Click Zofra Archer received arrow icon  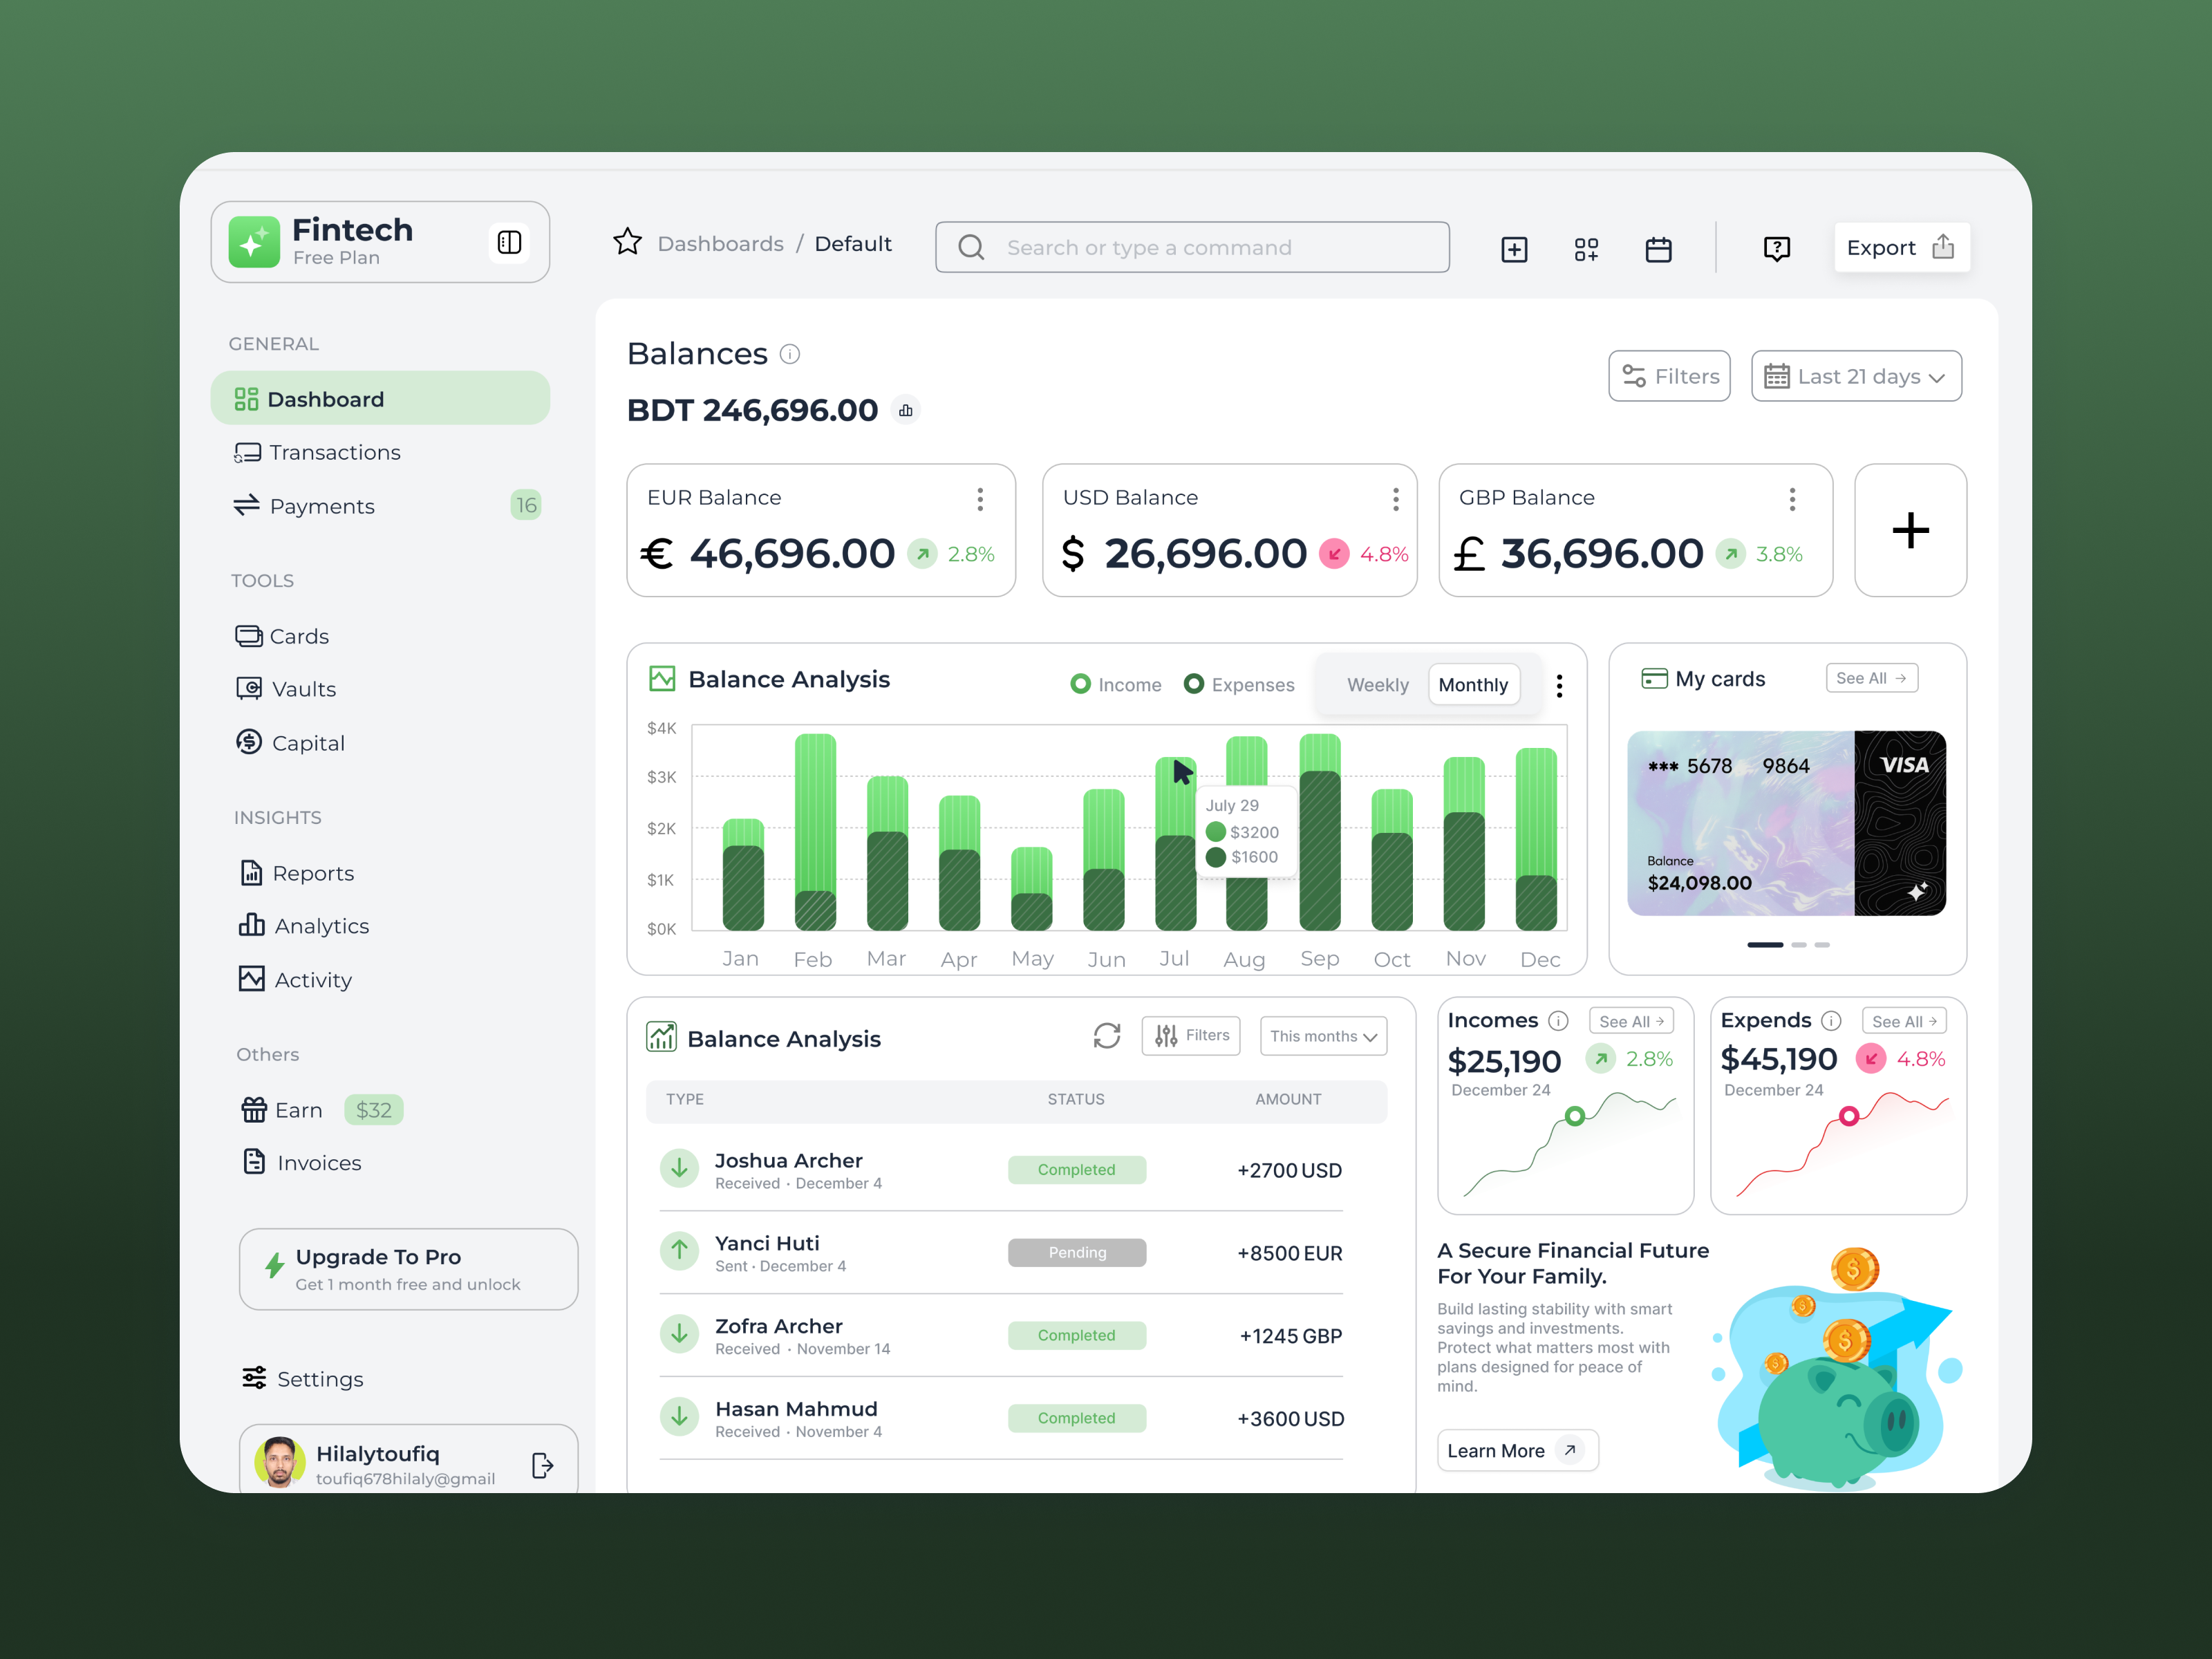point(679,1334)
